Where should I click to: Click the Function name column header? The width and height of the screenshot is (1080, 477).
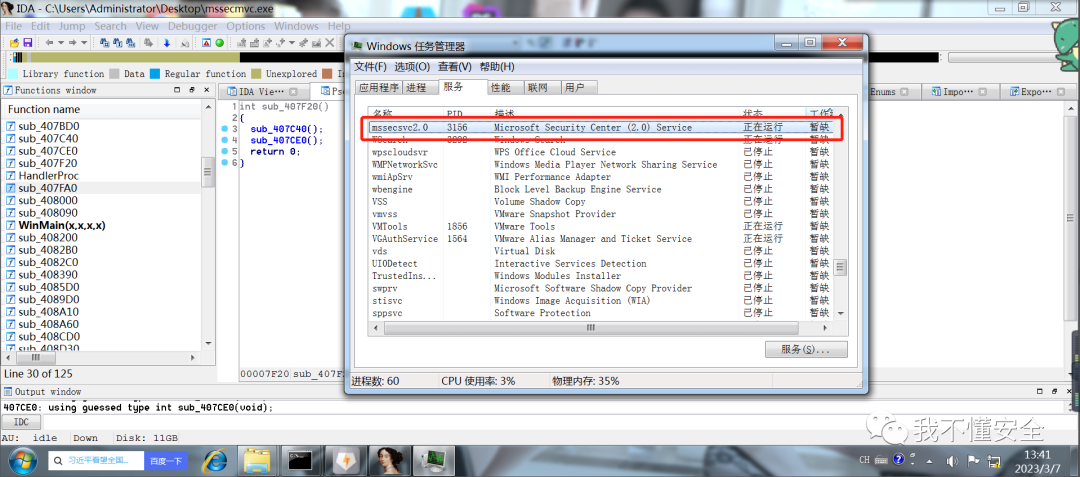(x=103, y=109)
